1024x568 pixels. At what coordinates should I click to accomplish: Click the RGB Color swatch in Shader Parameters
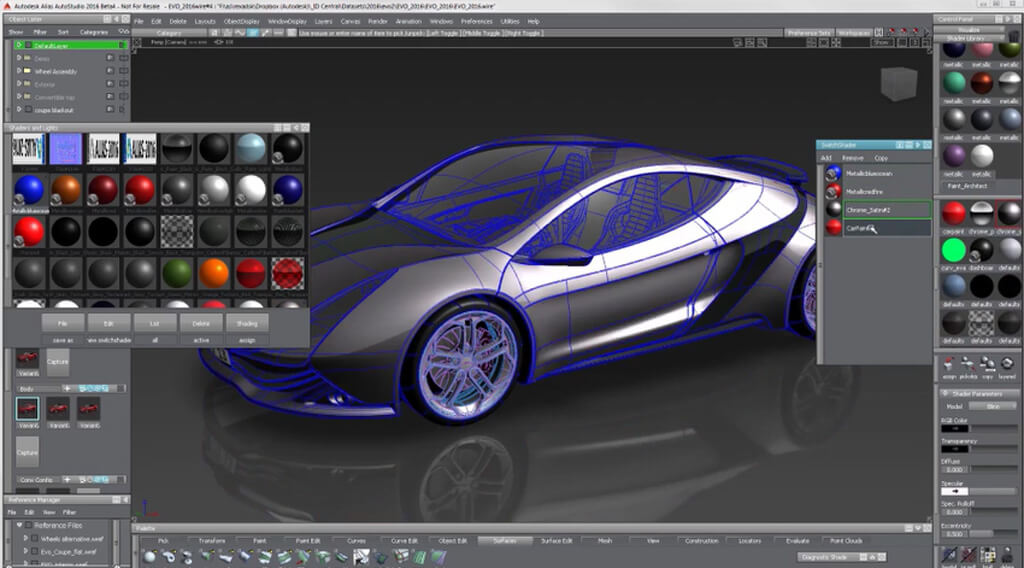click(x=955, y=429)
